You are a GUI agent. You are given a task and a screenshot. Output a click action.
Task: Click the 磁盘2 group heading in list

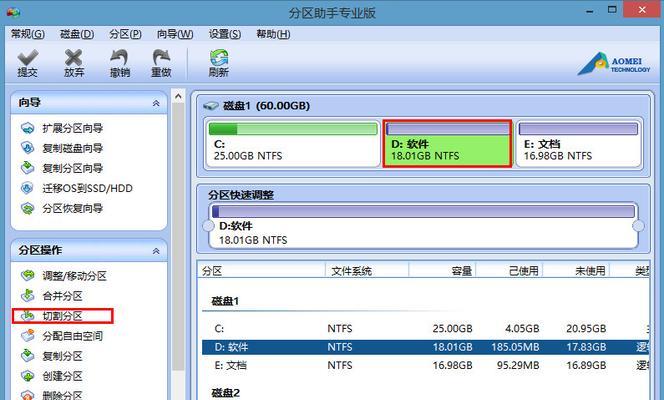pos(225,393)
